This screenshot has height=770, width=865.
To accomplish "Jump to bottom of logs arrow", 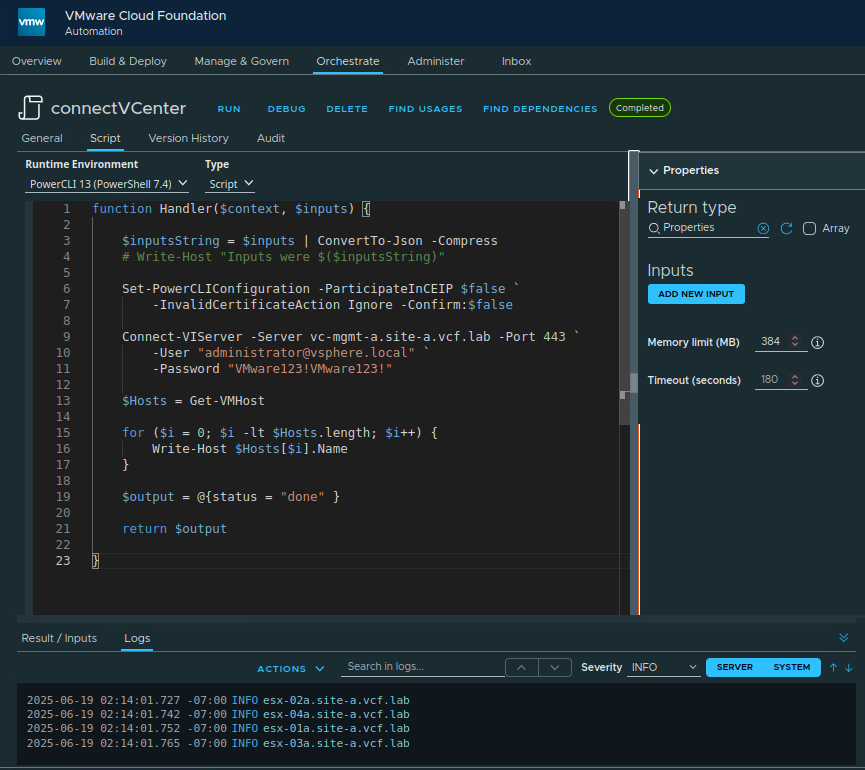I will (x=848, y=667).
